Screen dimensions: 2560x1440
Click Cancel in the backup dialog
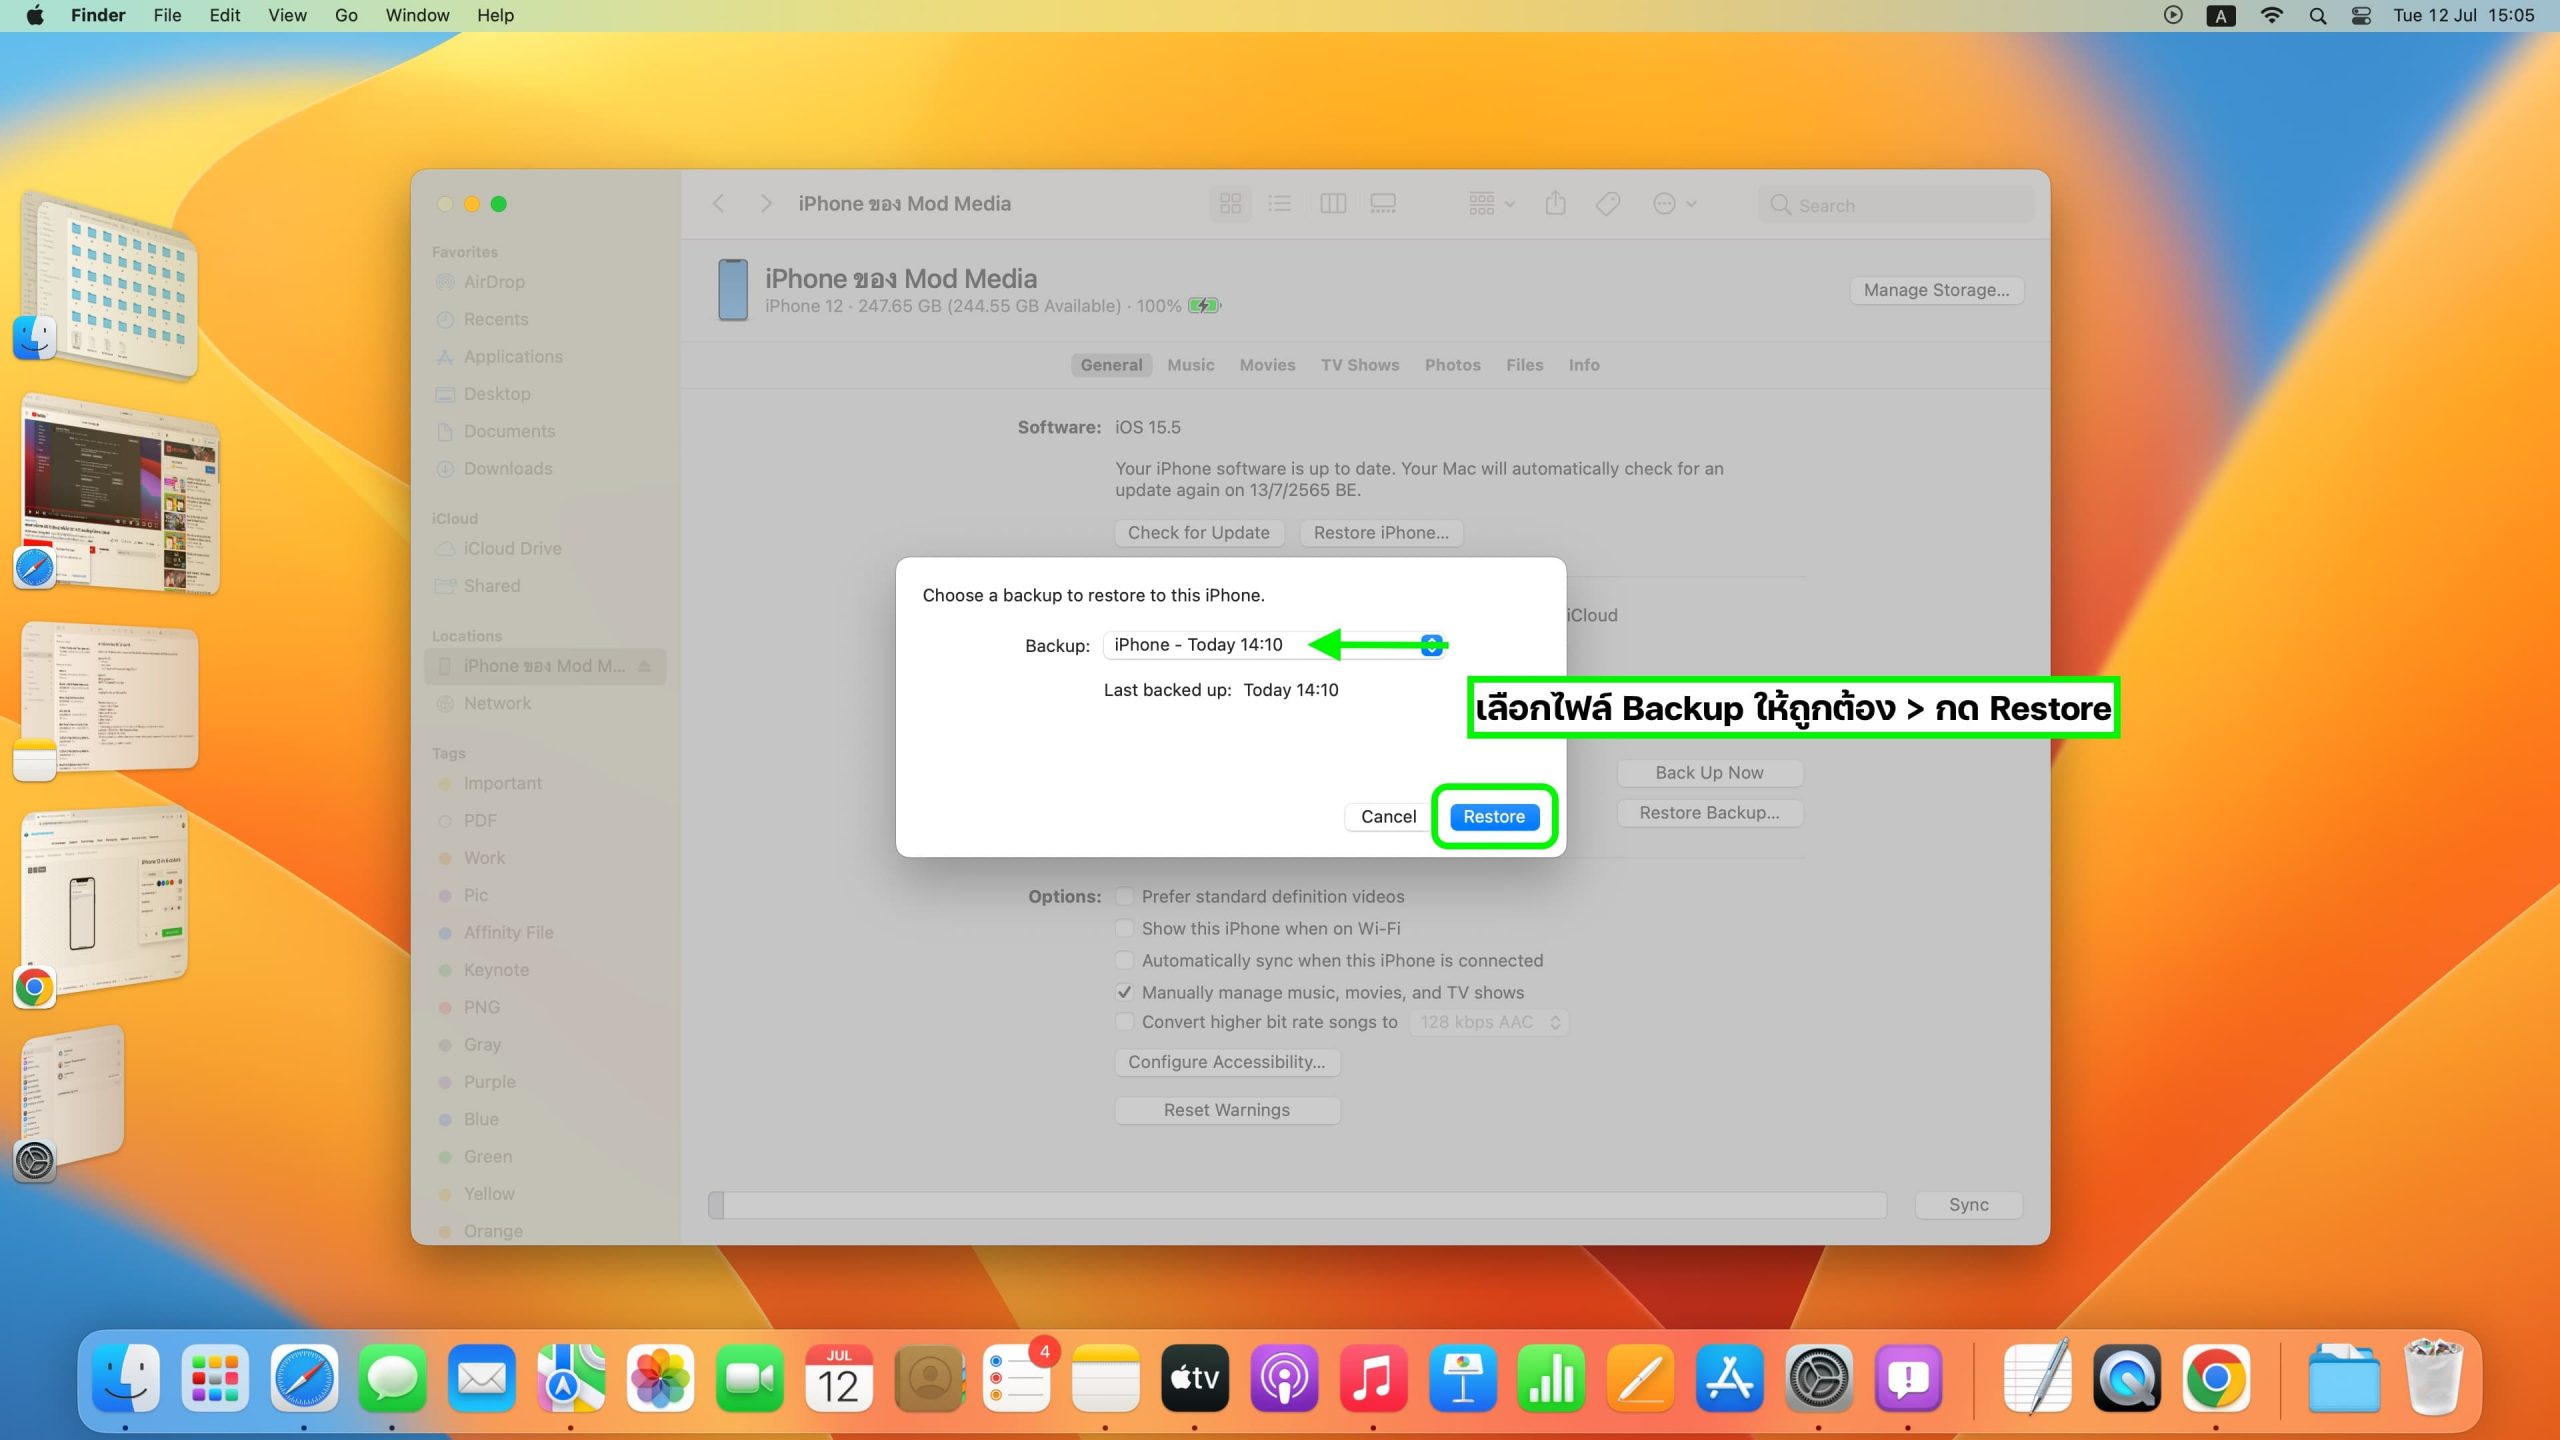point(1388,817)
